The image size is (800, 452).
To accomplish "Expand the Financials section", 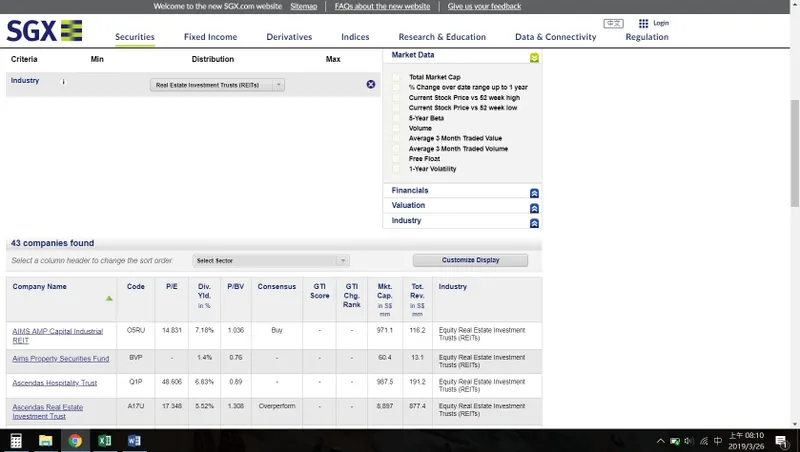I will pos(534,193).
